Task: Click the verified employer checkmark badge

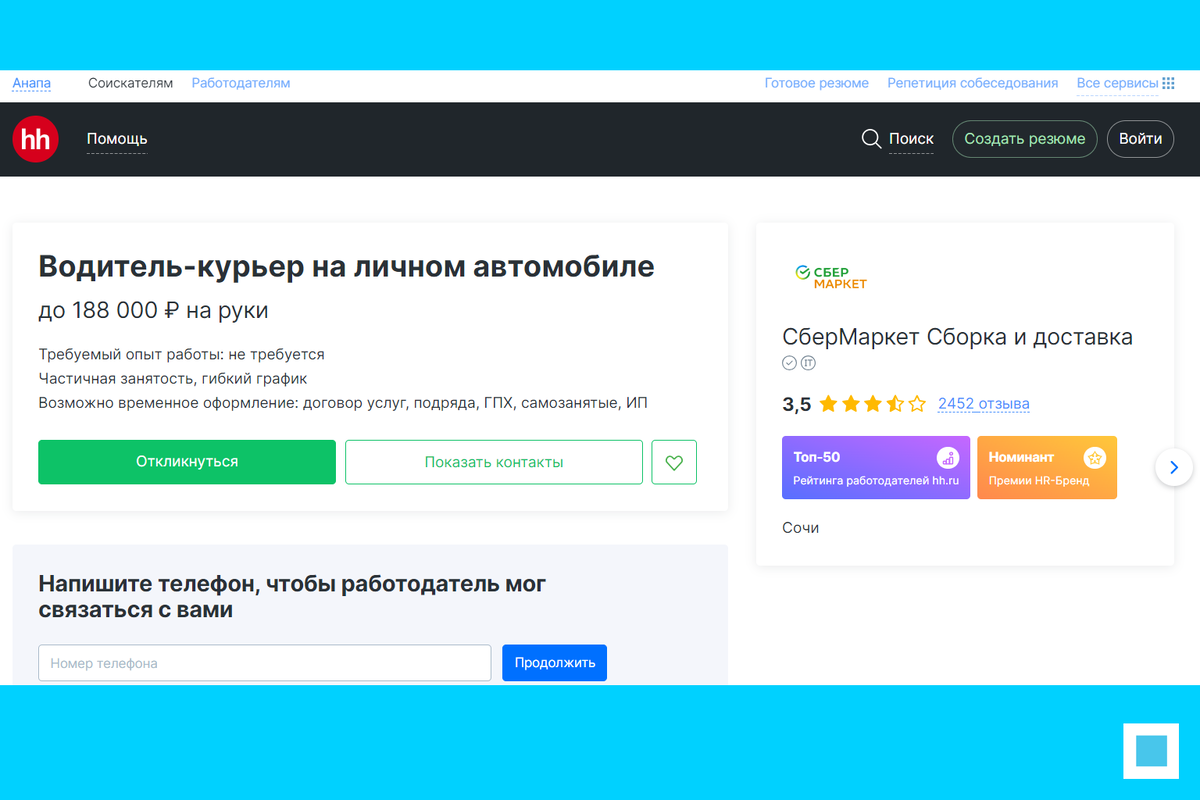Action: point(789,362)
